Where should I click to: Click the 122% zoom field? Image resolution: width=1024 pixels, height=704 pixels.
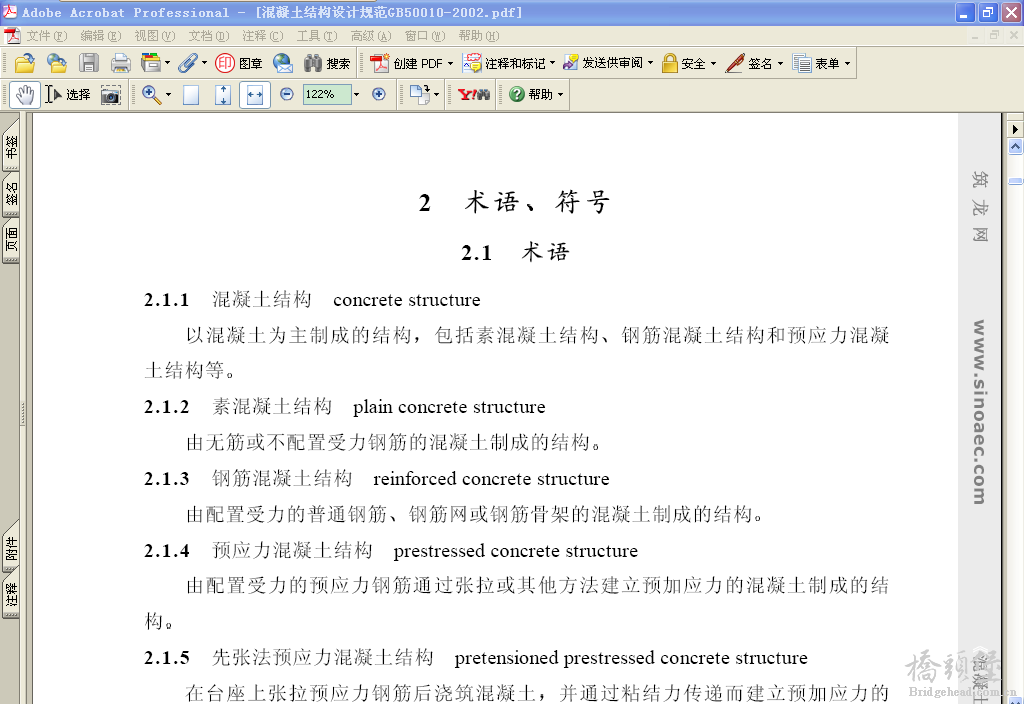click(x=327, y=95)
